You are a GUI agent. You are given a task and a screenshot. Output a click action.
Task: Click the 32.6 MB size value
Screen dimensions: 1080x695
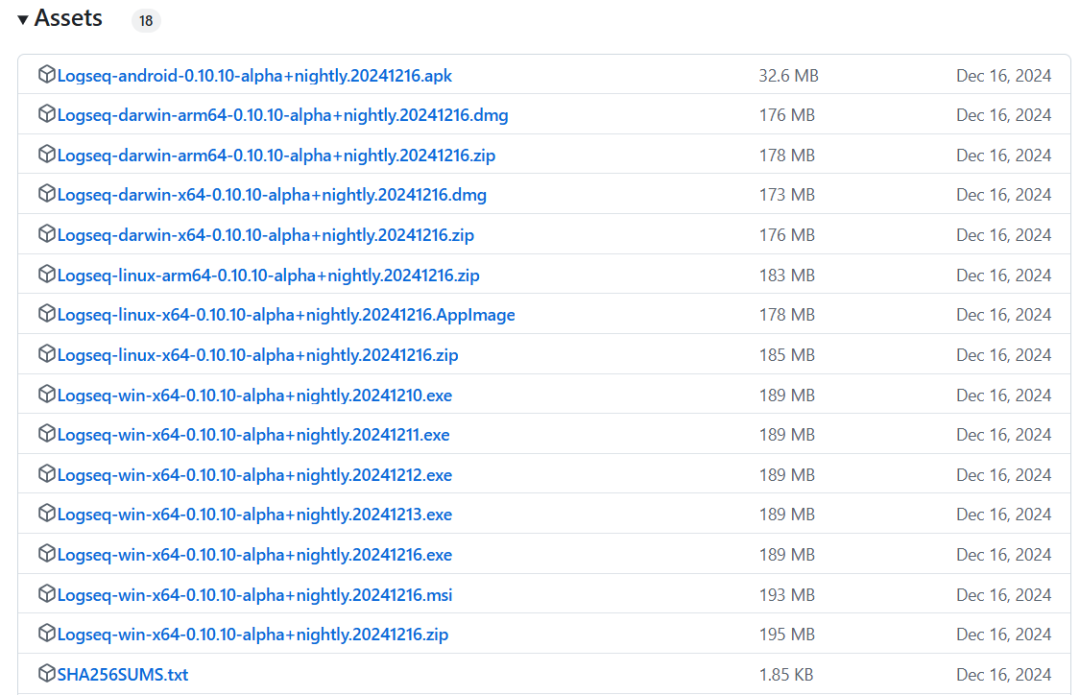click(x=789, y=76)
